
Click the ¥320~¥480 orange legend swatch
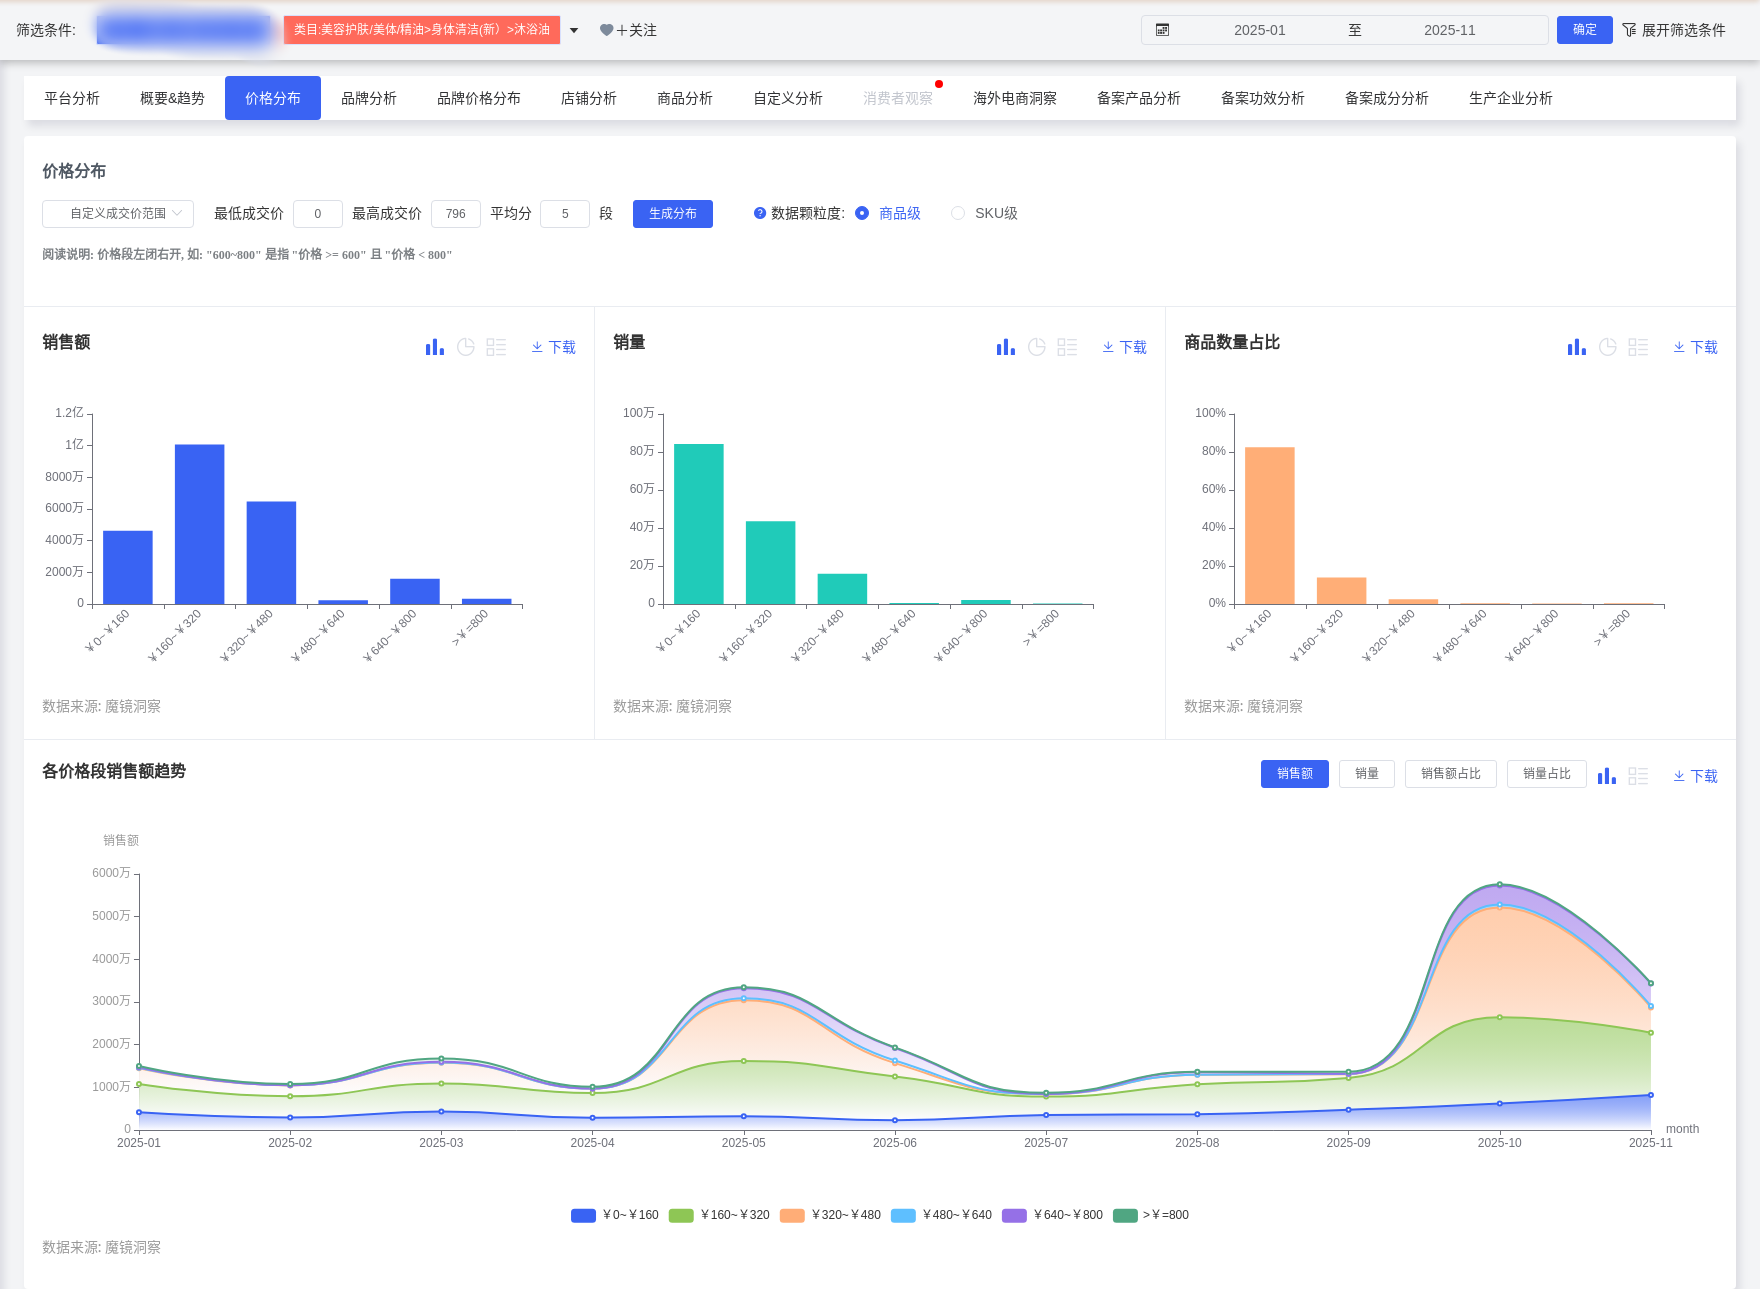[x=792, y=1215]
